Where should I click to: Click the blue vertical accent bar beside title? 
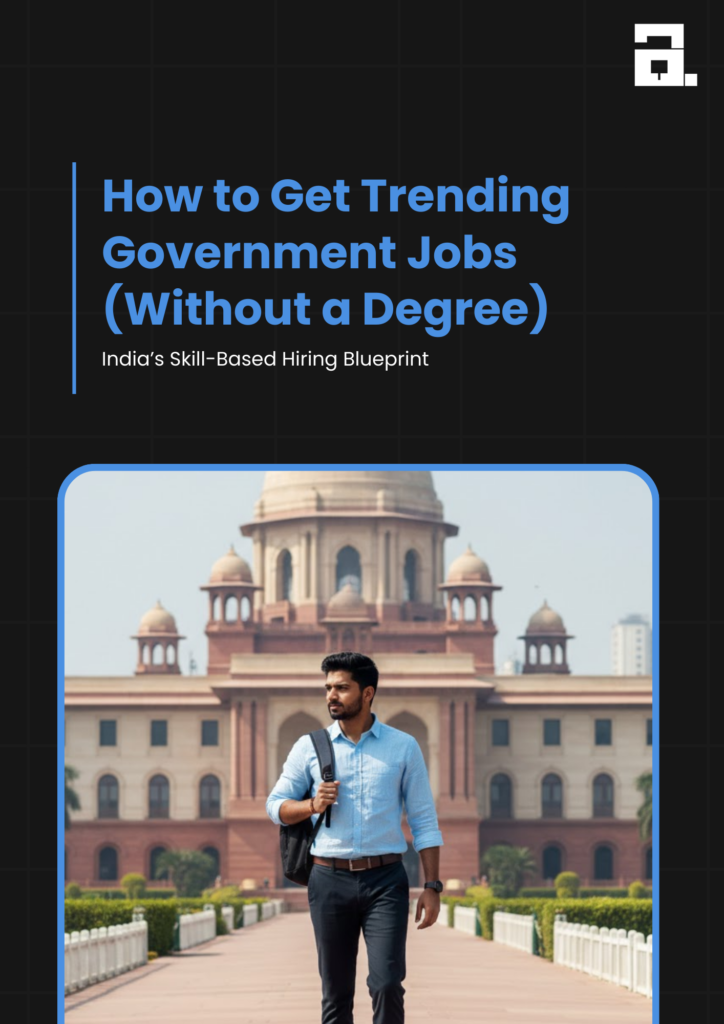[74, 278]
